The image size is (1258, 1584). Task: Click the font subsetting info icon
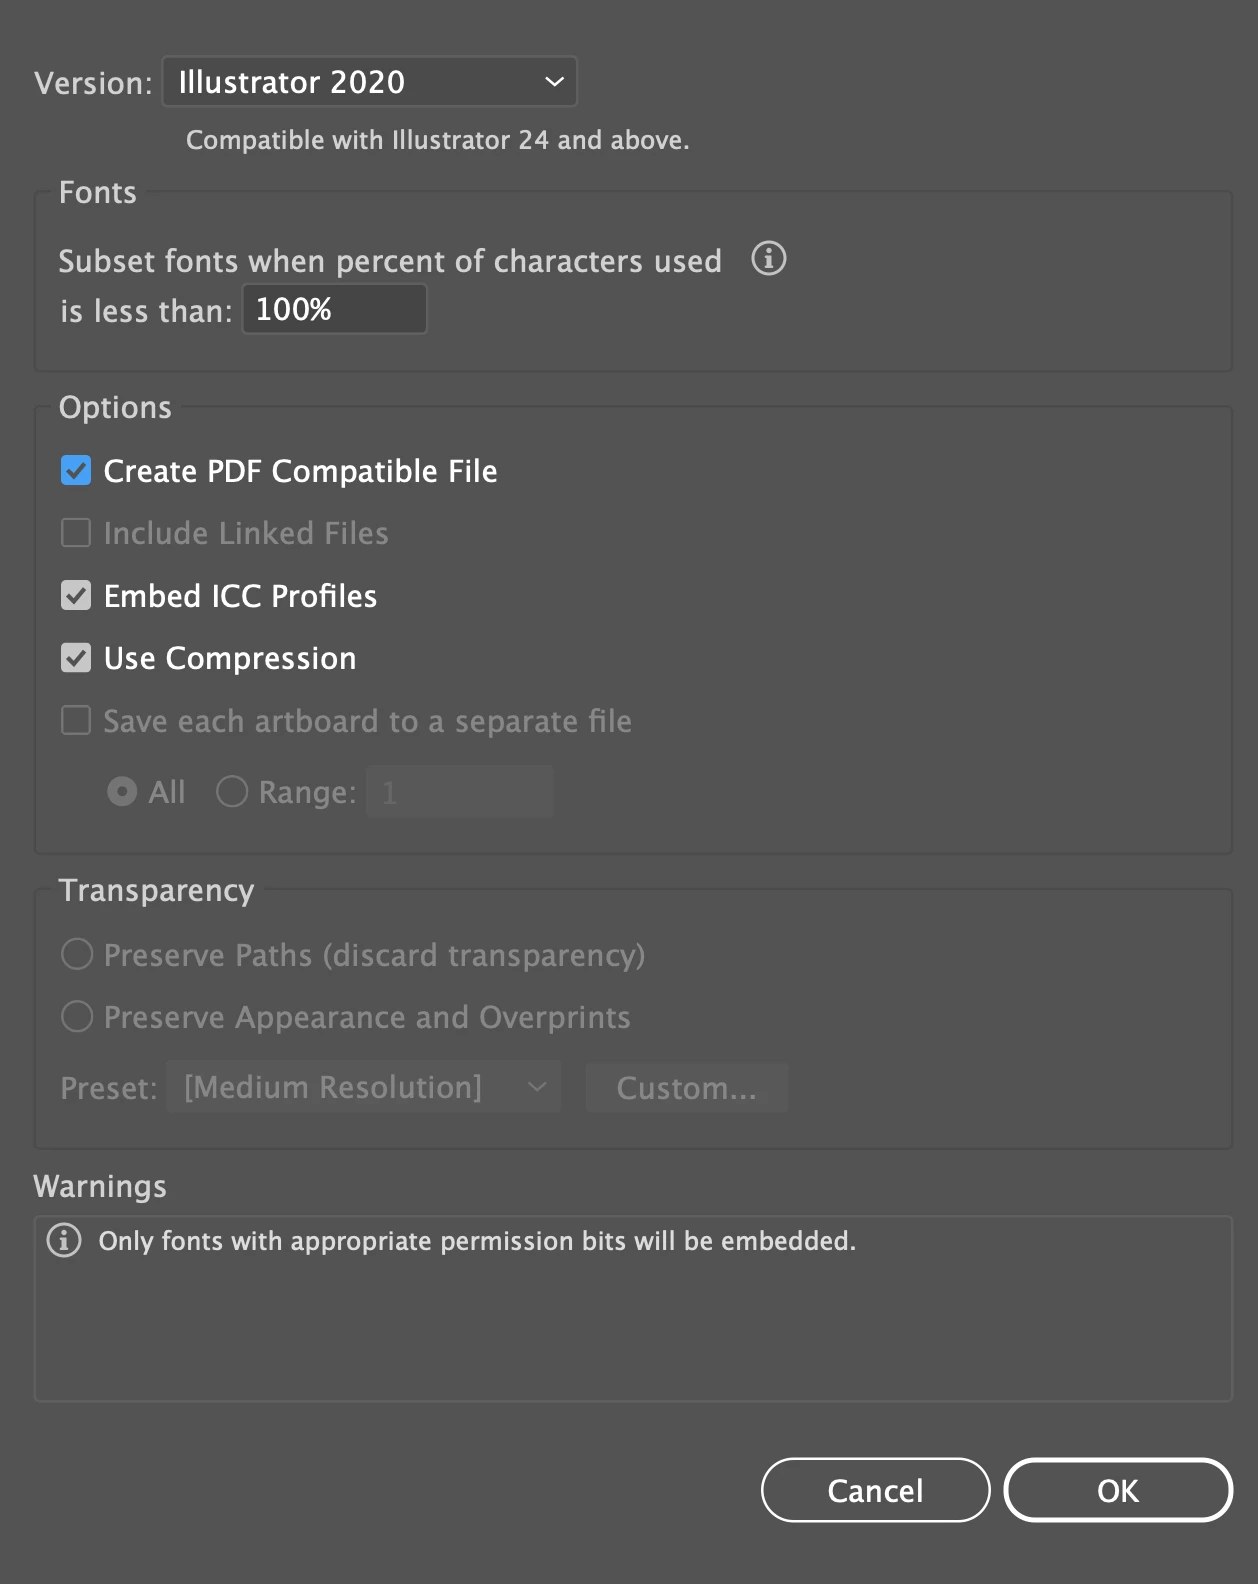[x=768, y=259]
